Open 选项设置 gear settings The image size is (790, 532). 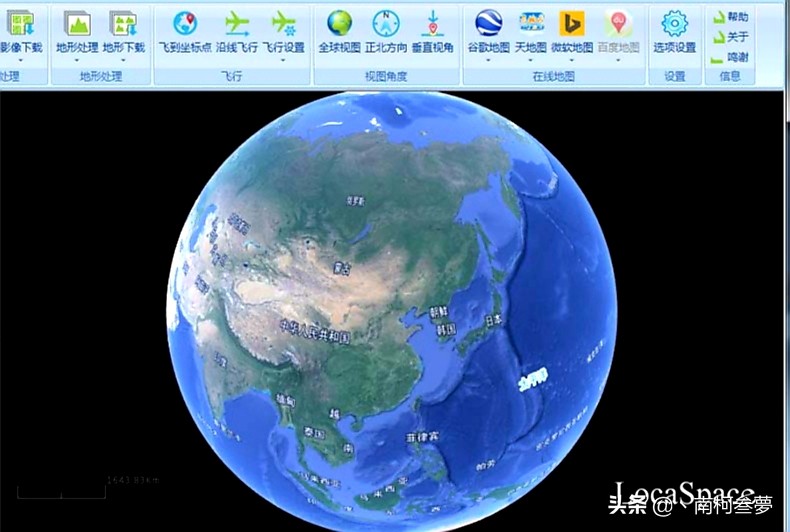click(675, 25)
